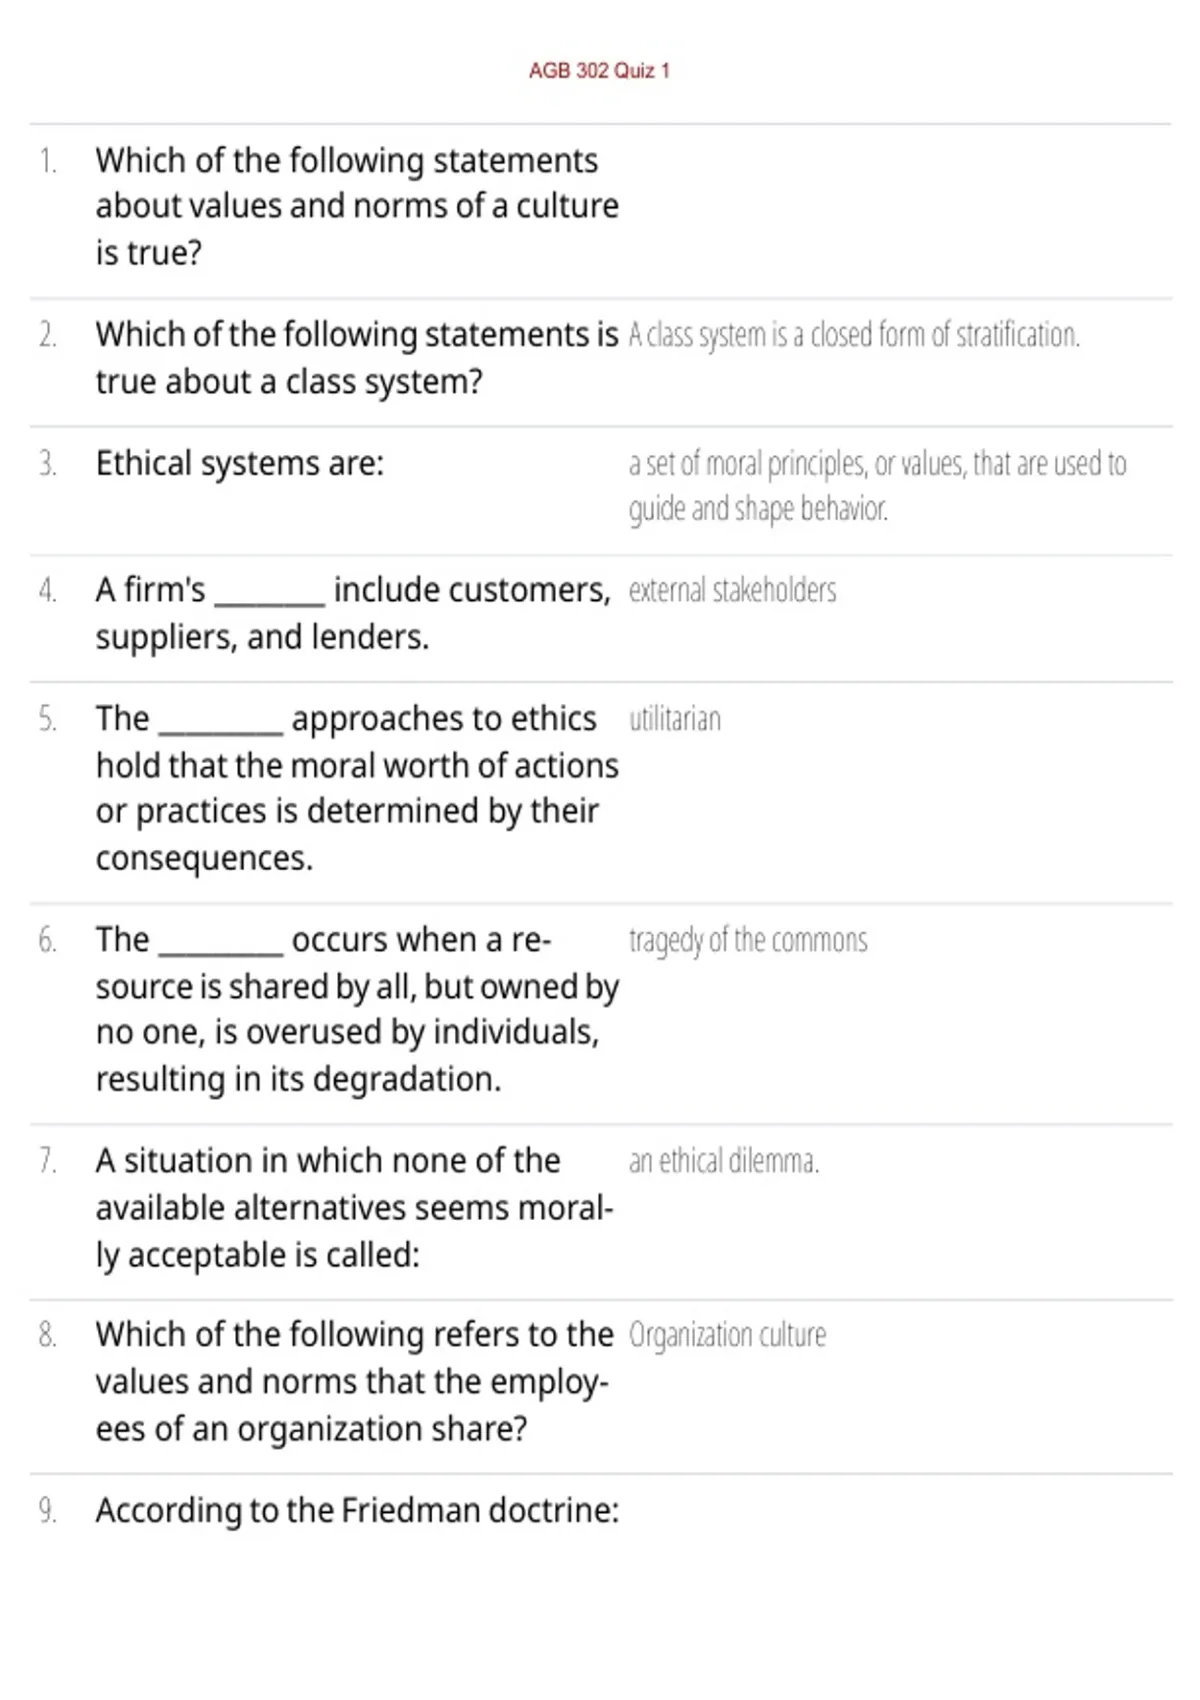Viewport: 1200px width, 1700px height.
Task: Click the Friedman doctrine question
Action: (x=357, y=1510)
